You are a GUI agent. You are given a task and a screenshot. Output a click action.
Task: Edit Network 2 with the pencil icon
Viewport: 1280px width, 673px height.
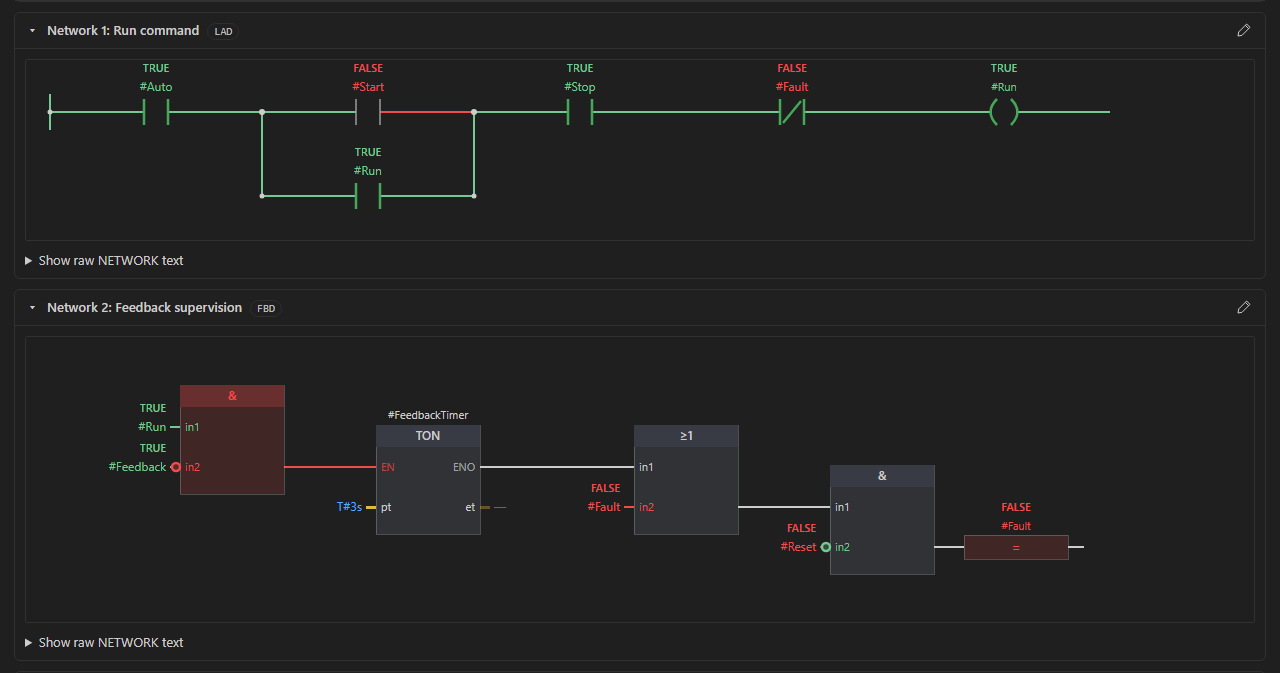[1243, 307]
